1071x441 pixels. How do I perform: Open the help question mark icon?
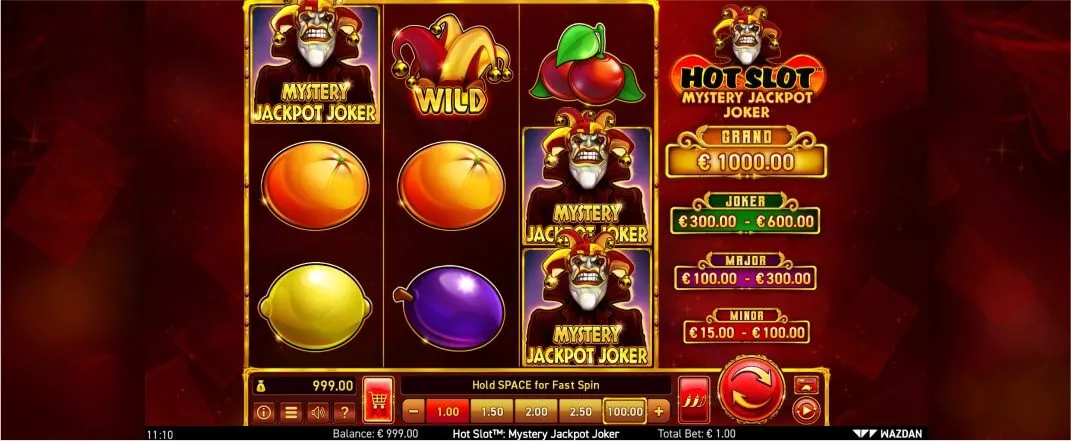tap(345, 412)
